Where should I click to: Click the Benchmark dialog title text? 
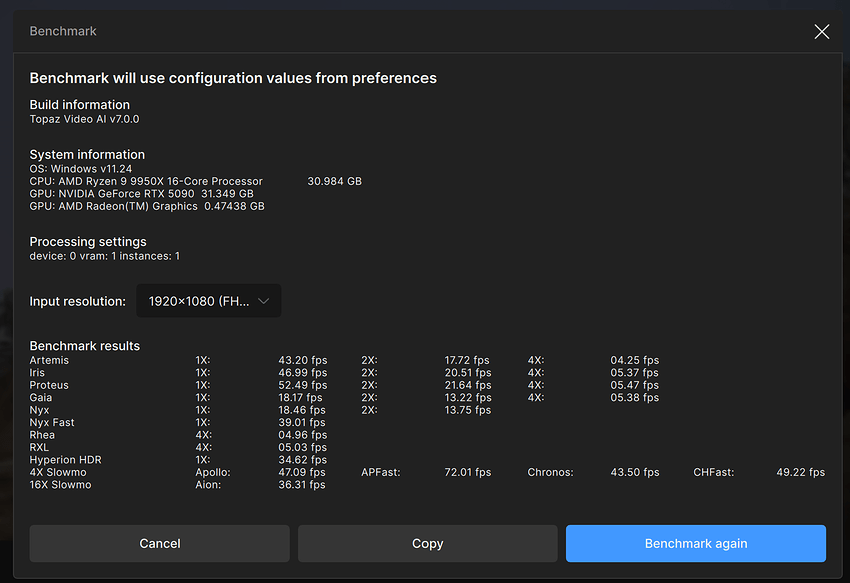(63, 32)
